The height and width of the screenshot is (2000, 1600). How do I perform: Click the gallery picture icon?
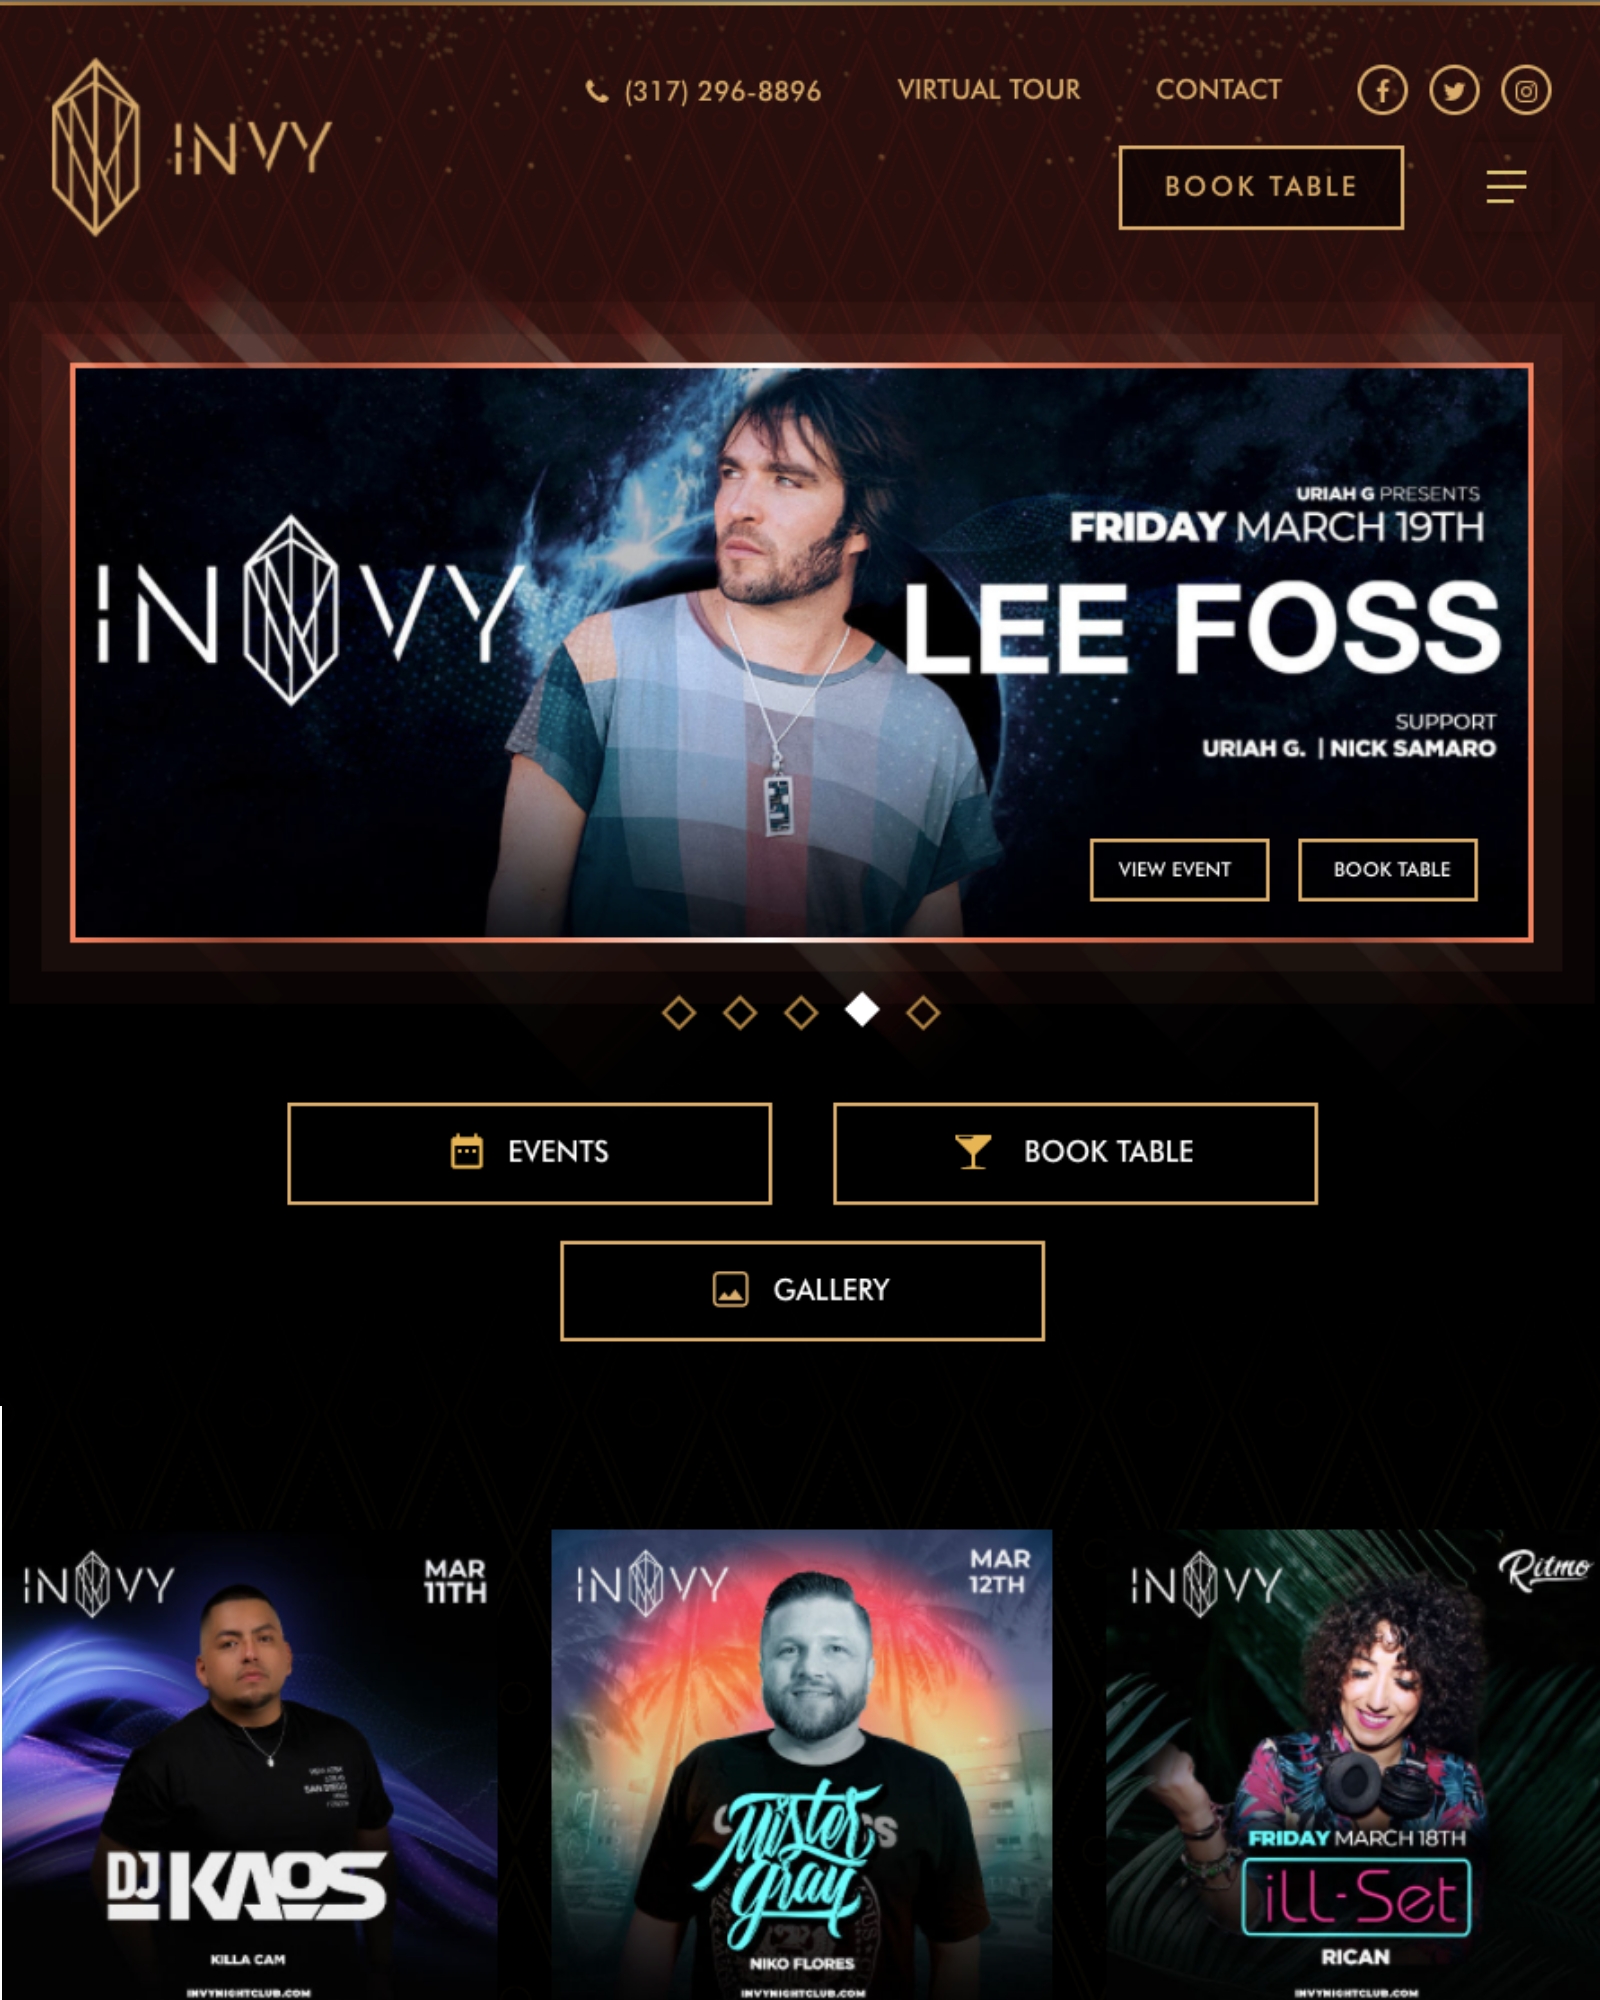coord(730,1289)
